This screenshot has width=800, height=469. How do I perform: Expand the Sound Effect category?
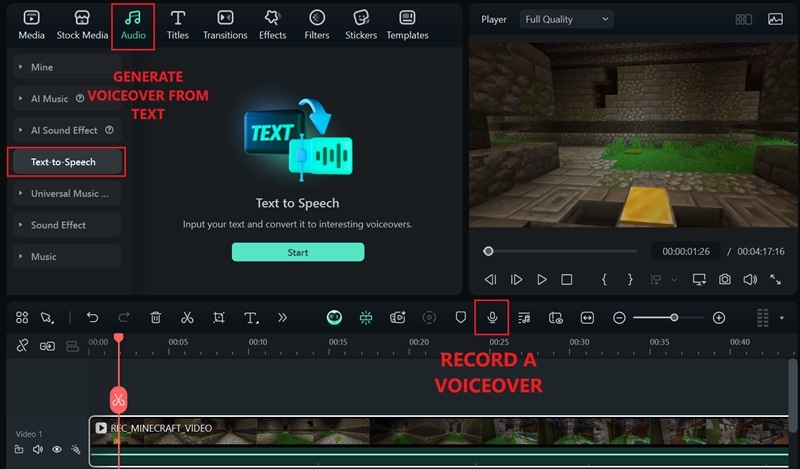pos(67,225)
